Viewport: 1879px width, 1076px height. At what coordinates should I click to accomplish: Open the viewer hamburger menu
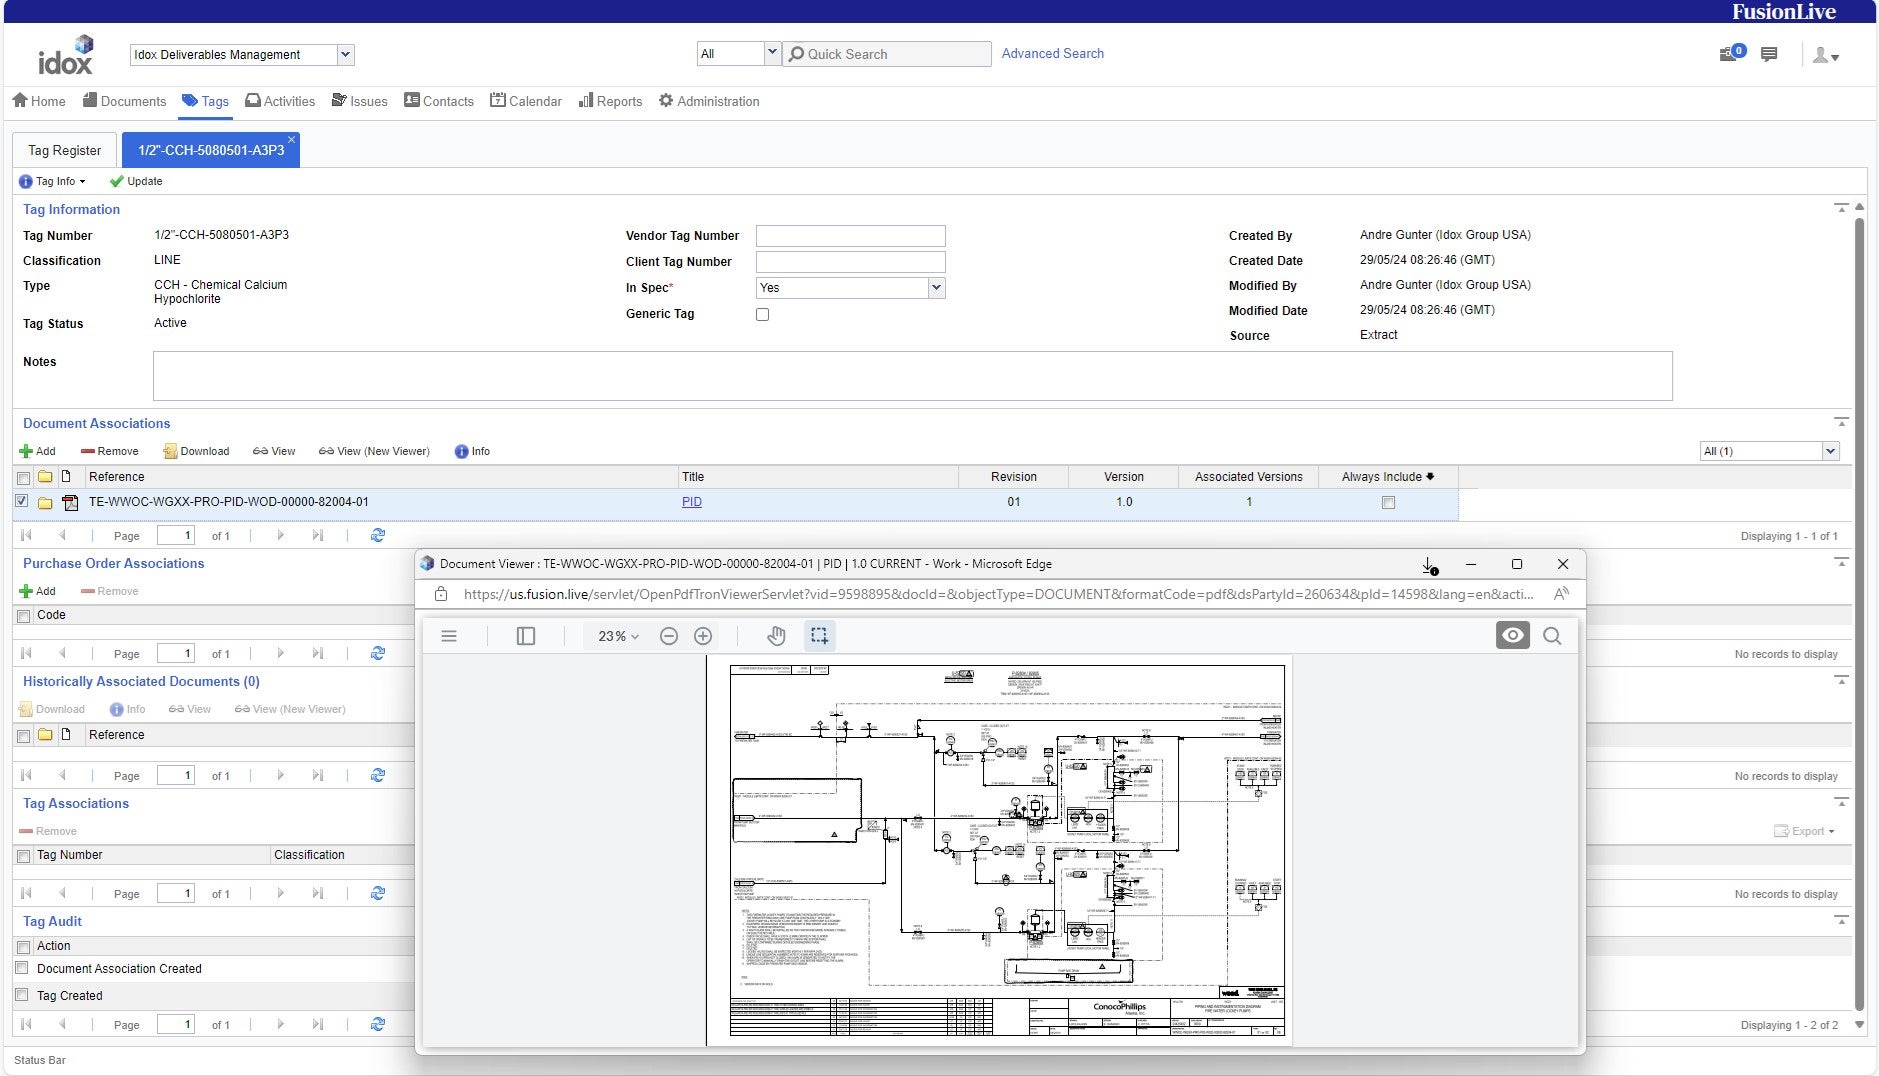449,636
